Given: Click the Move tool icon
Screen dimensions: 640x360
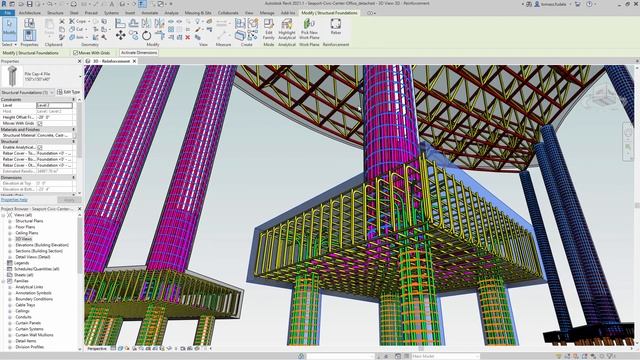Looking at the screenshot, I should [x=120, y=36].
